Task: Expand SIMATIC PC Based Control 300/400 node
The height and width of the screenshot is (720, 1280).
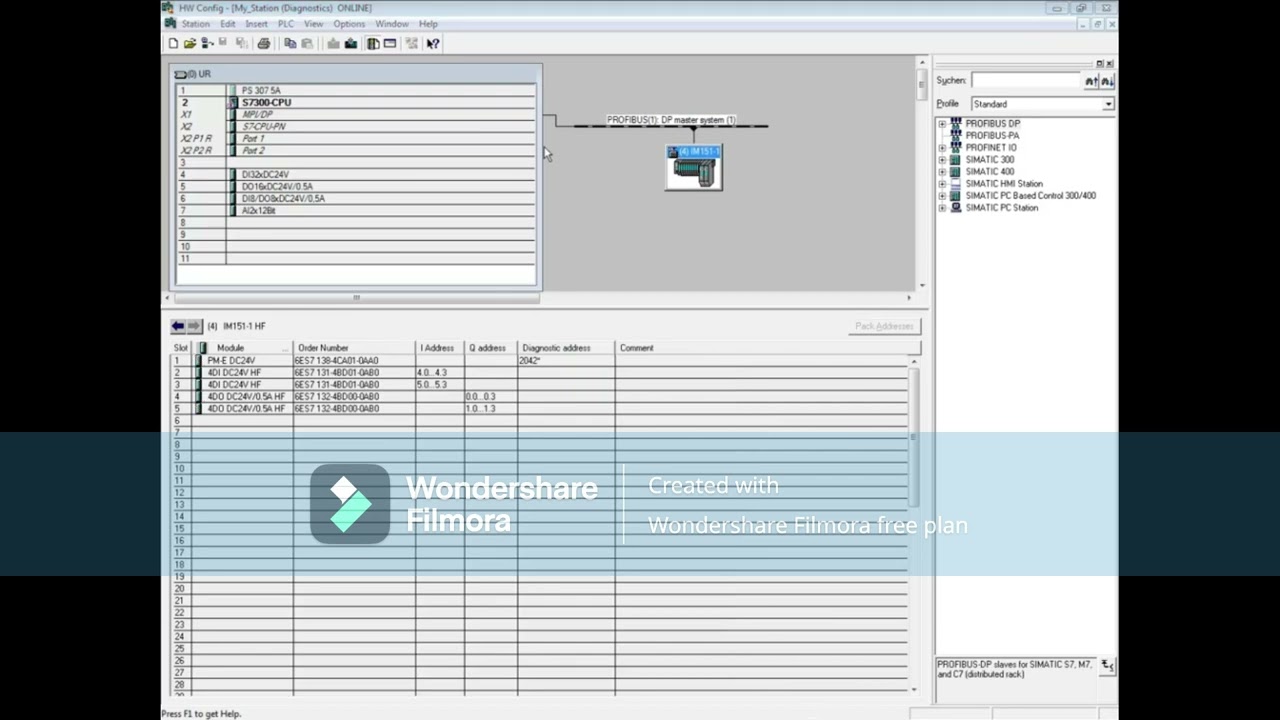Action: [x=942, y=196]
